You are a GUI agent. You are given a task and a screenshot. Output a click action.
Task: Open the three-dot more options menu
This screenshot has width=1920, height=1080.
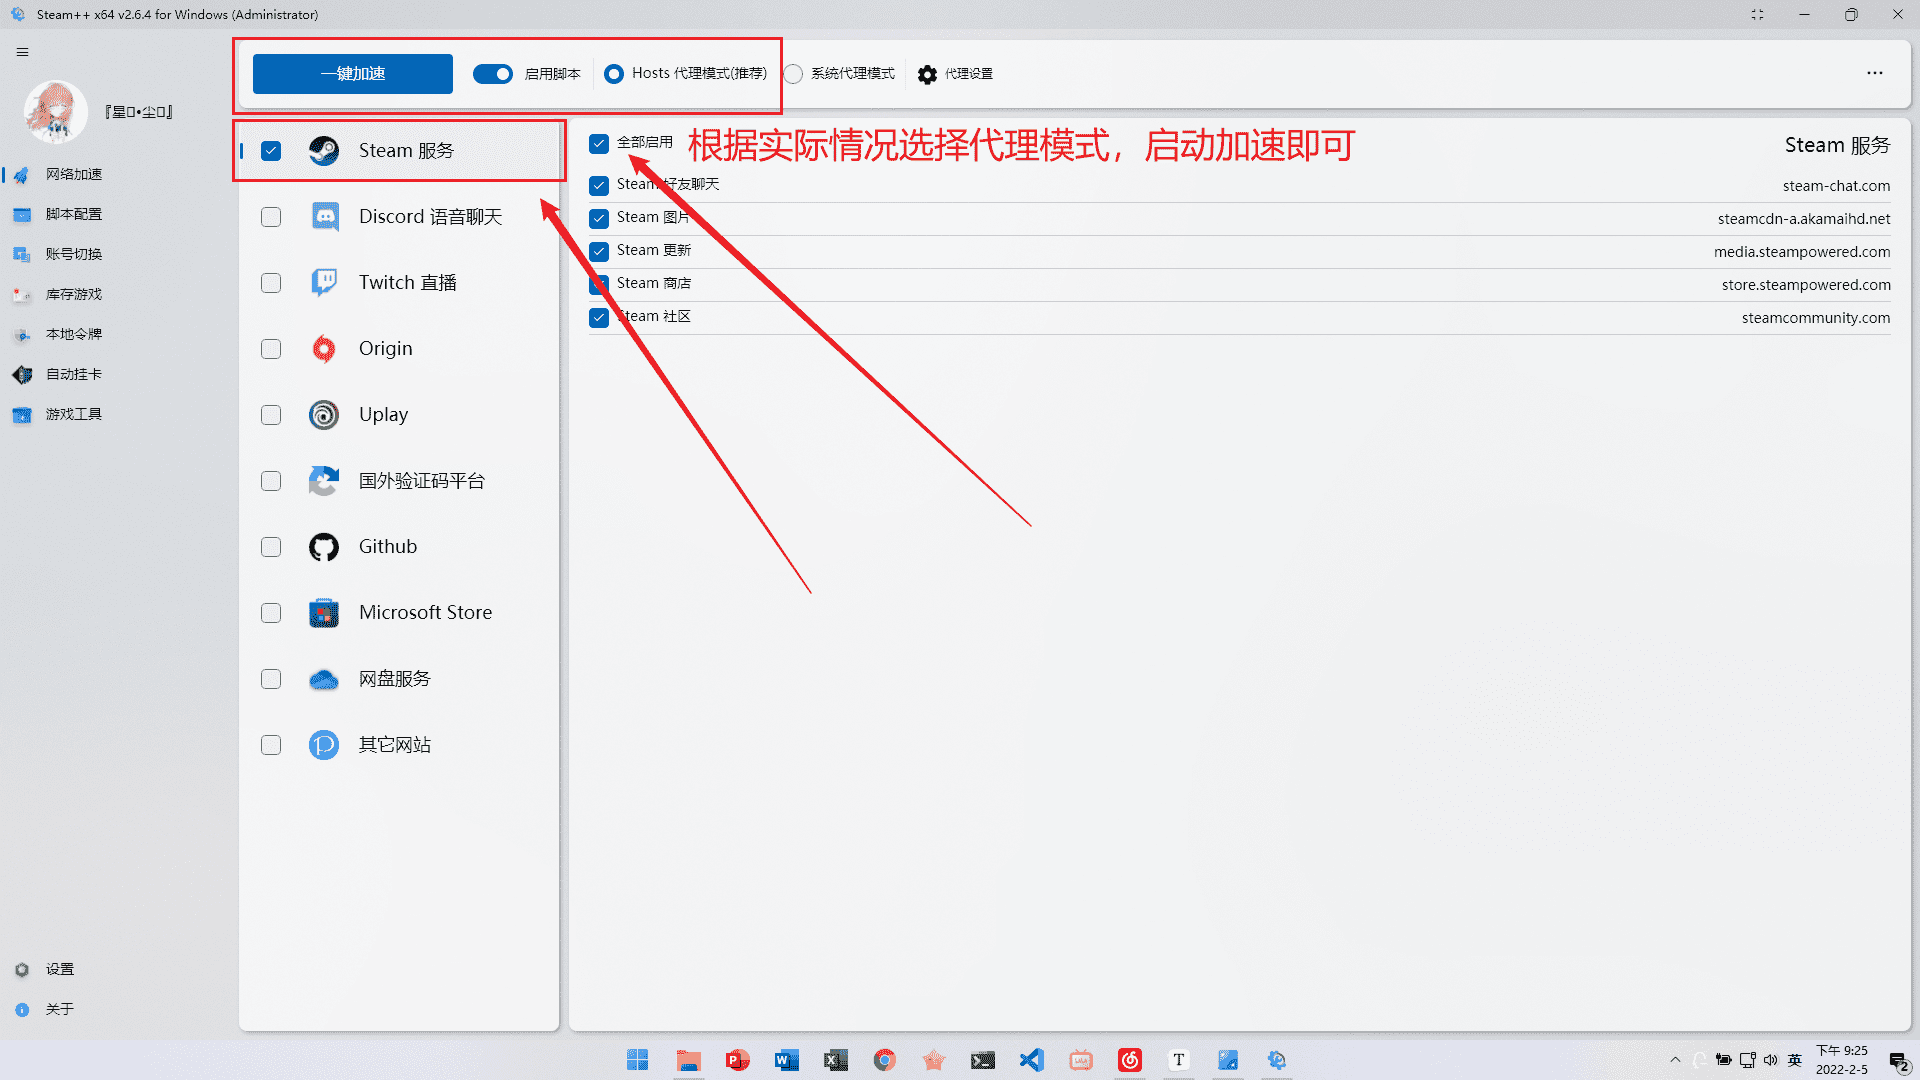coord(1874,73)
